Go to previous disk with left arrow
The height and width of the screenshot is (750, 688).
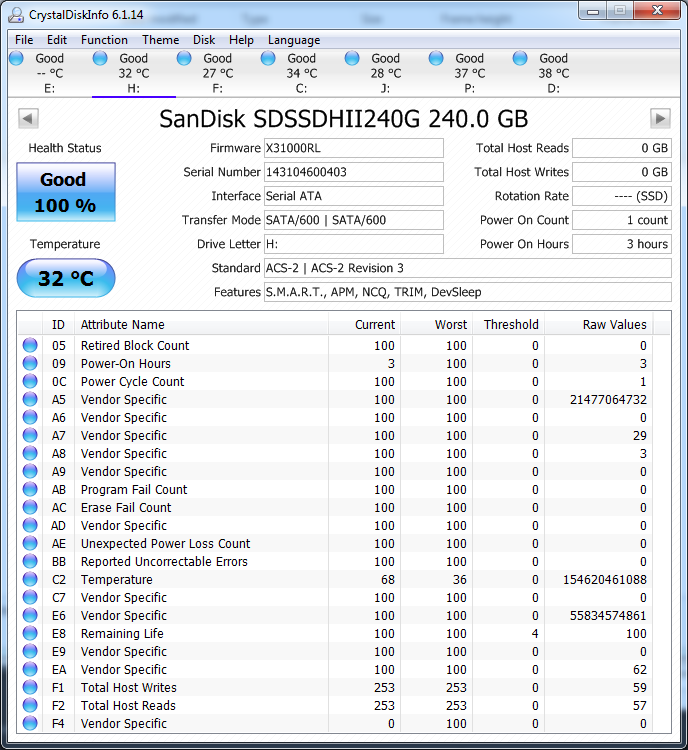pos(28,119)
